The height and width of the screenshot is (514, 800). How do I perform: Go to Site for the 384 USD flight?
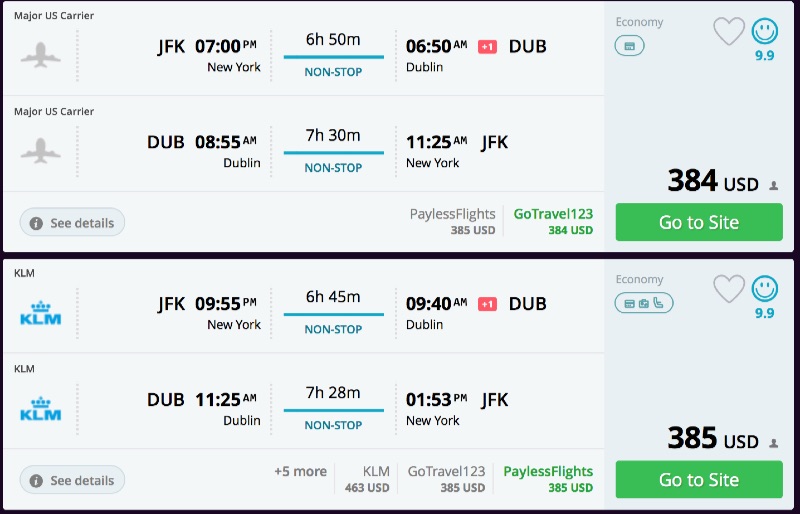(x=699, y=223)
